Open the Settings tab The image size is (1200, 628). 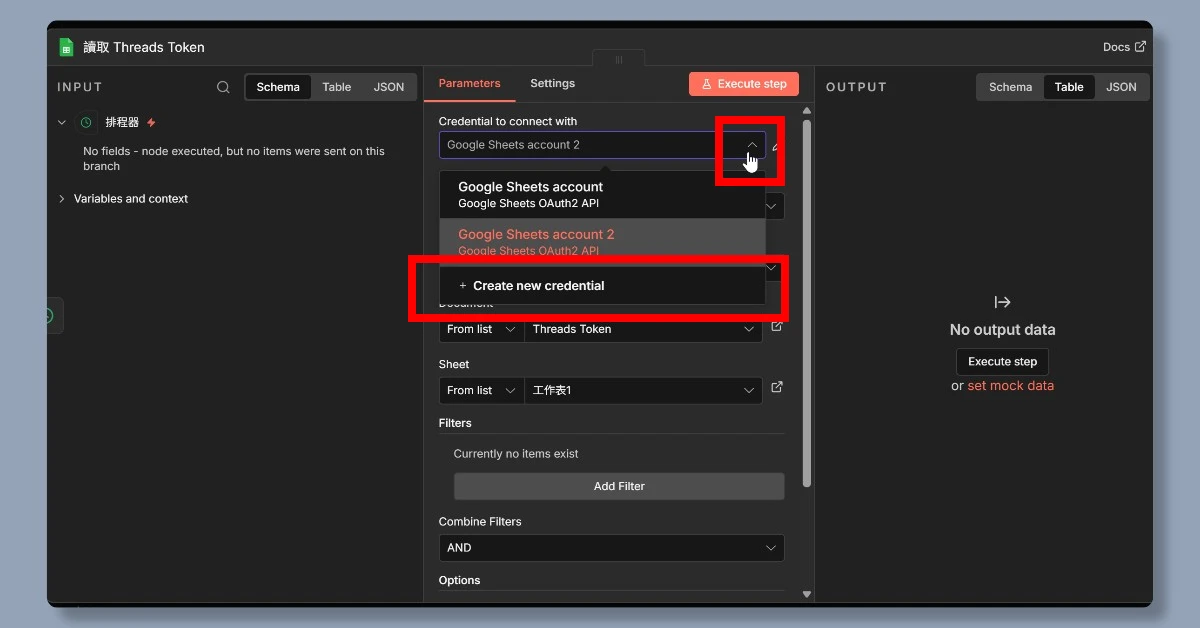point(552,83)
